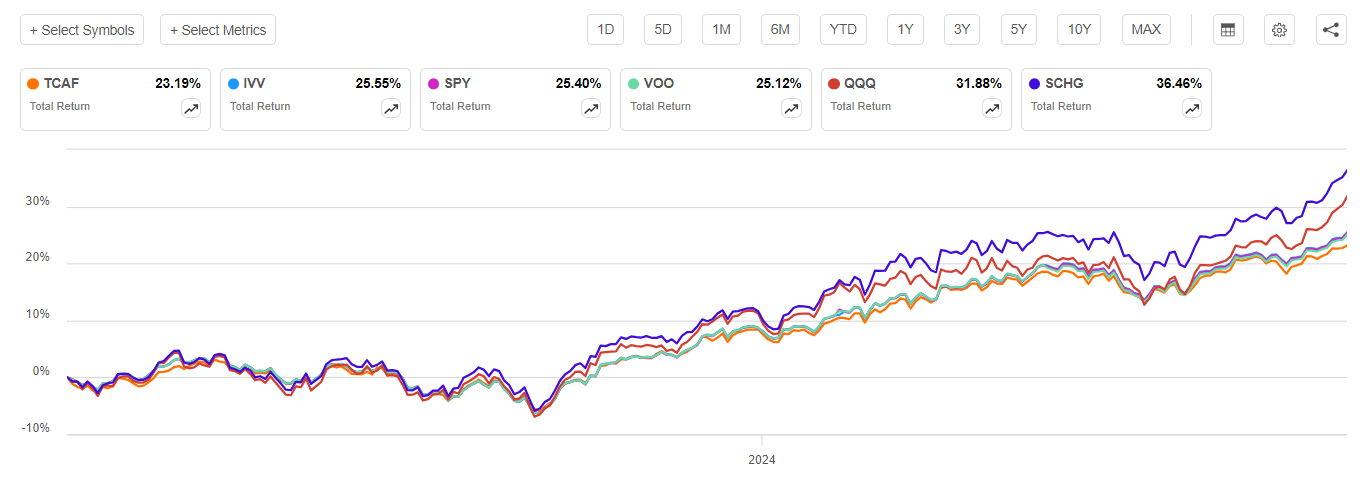The image size is (1365, 486).
Task: Click the dark blue SCHG color dot
Action: click(x=1035, y=84)
